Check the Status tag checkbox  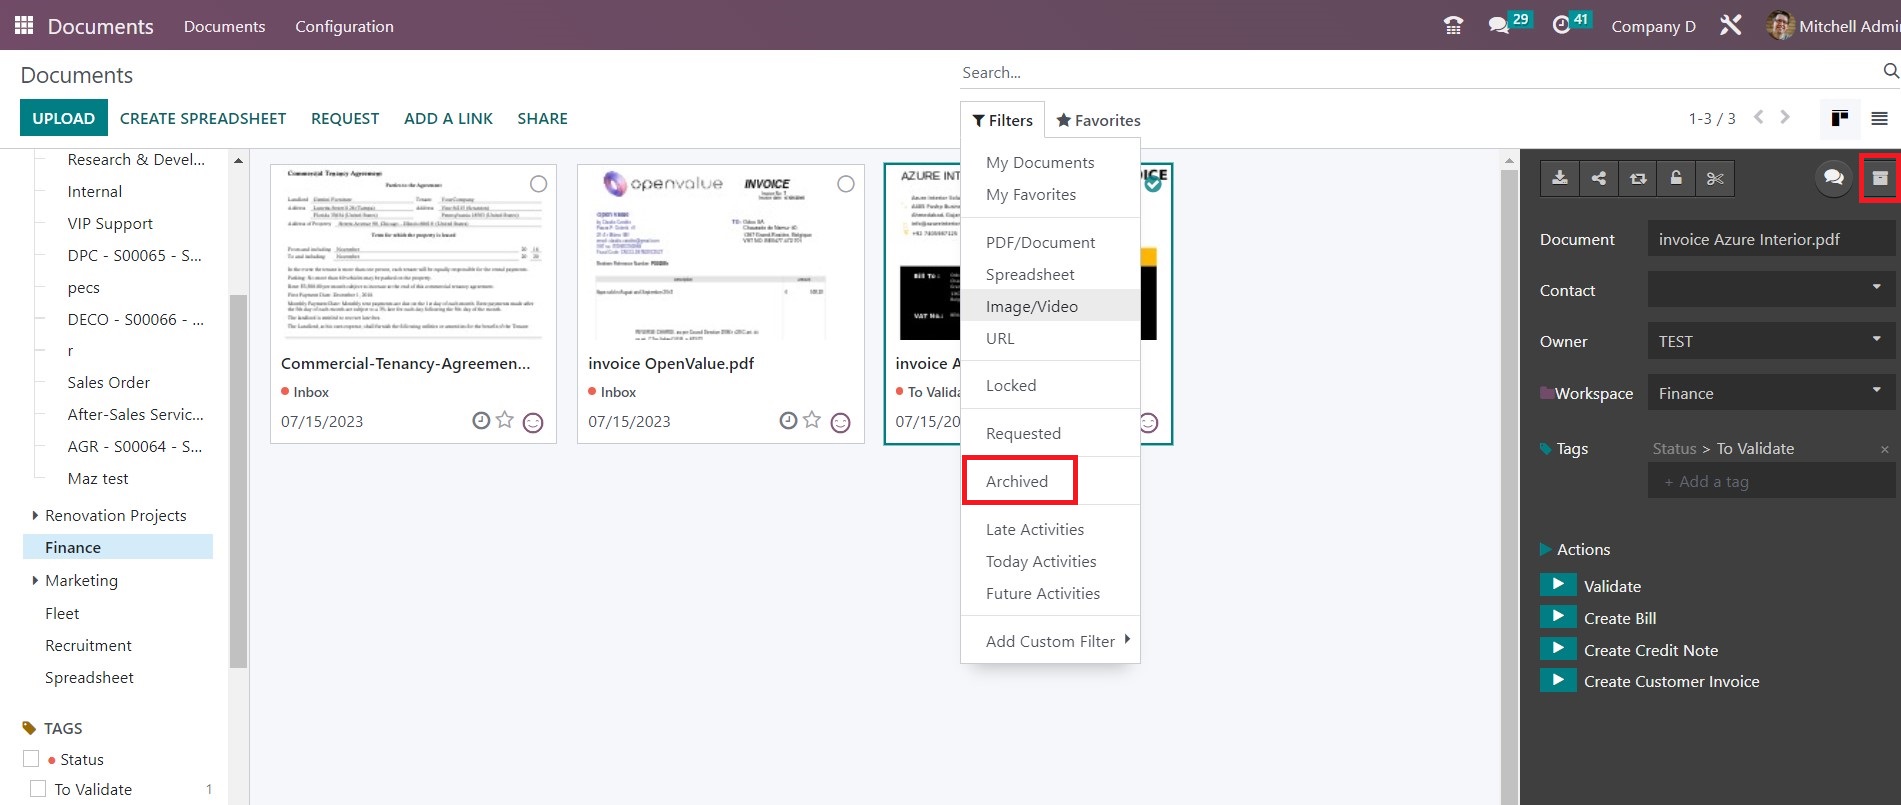click(31, 759)
